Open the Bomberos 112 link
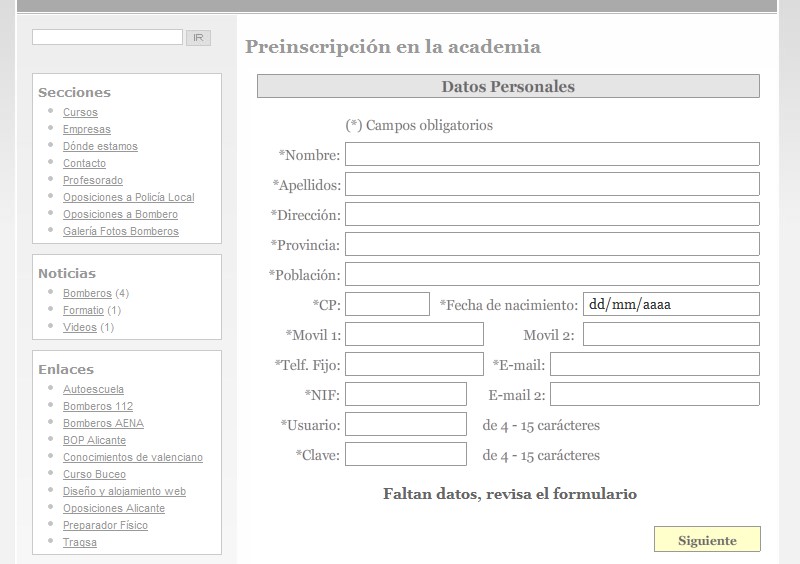Viewport: 800px width, 564px height. pyautogui.click(x=98, y=406)
